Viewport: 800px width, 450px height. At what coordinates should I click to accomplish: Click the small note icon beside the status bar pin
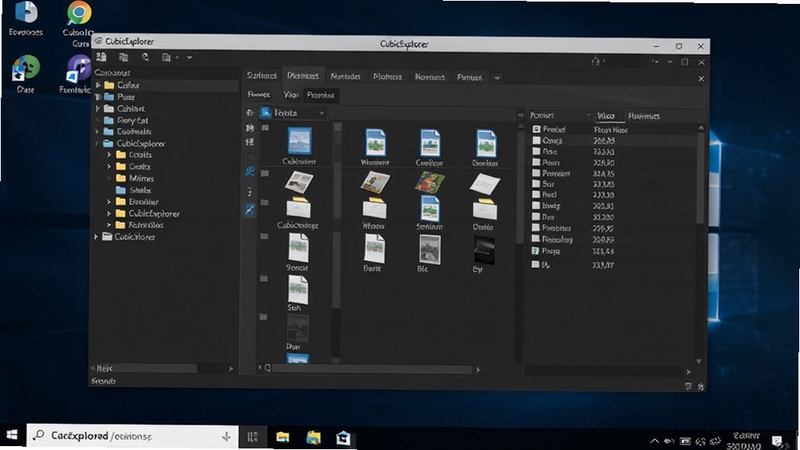(688, 387)
